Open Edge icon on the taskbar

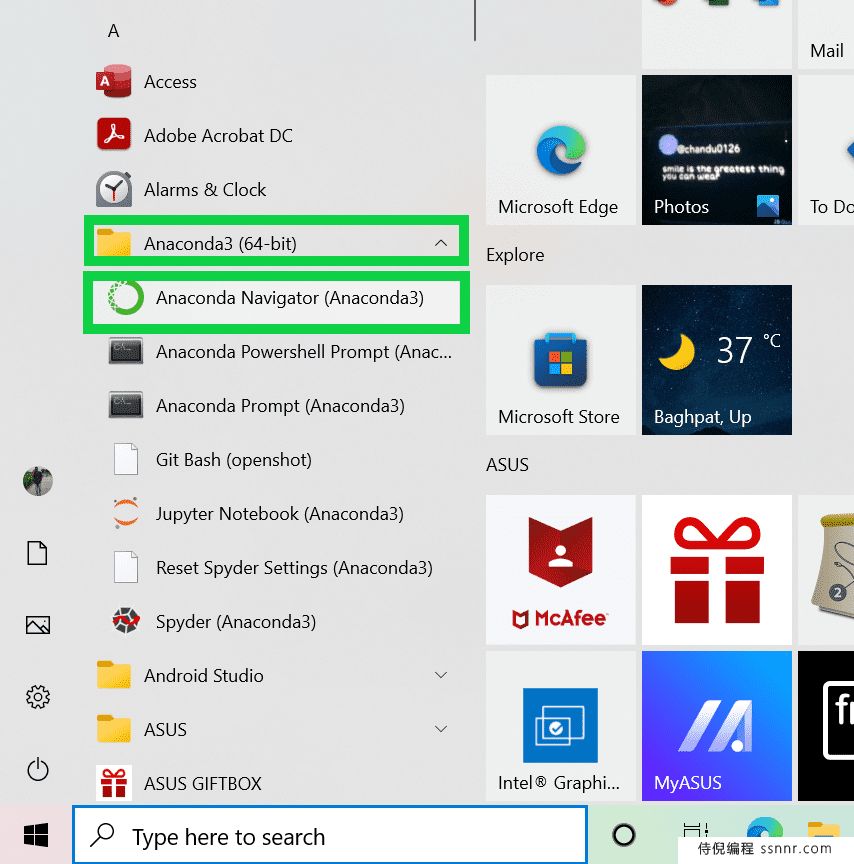pyautogui.click(x=765, y=828)
